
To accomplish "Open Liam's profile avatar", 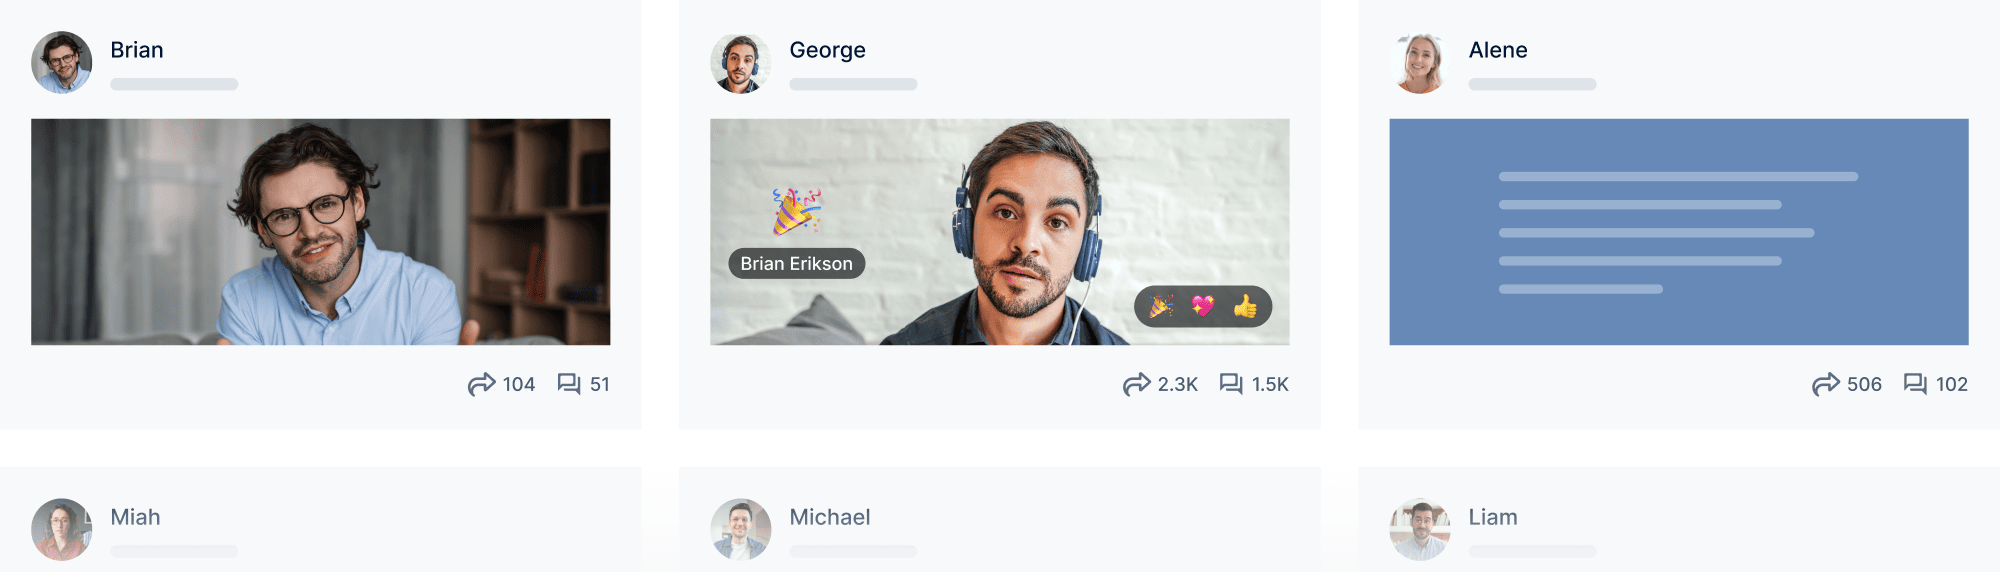I will 1420,529.
